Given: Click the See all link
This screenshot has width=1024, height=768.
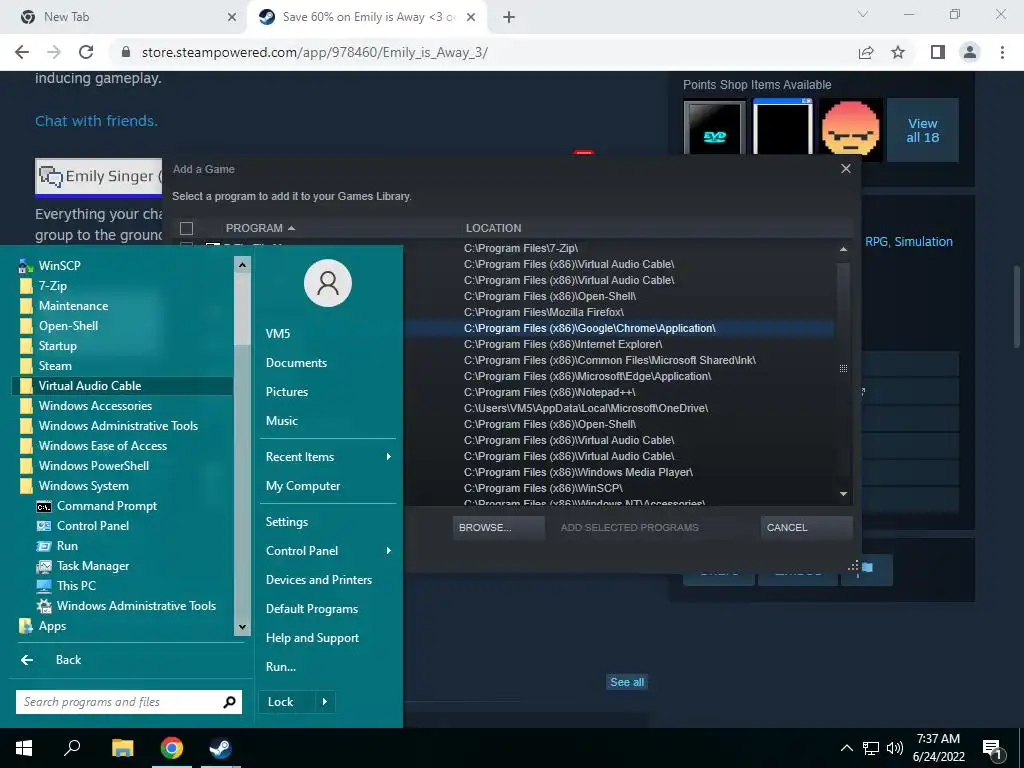Looking at the screenshot, I should 627,682.
